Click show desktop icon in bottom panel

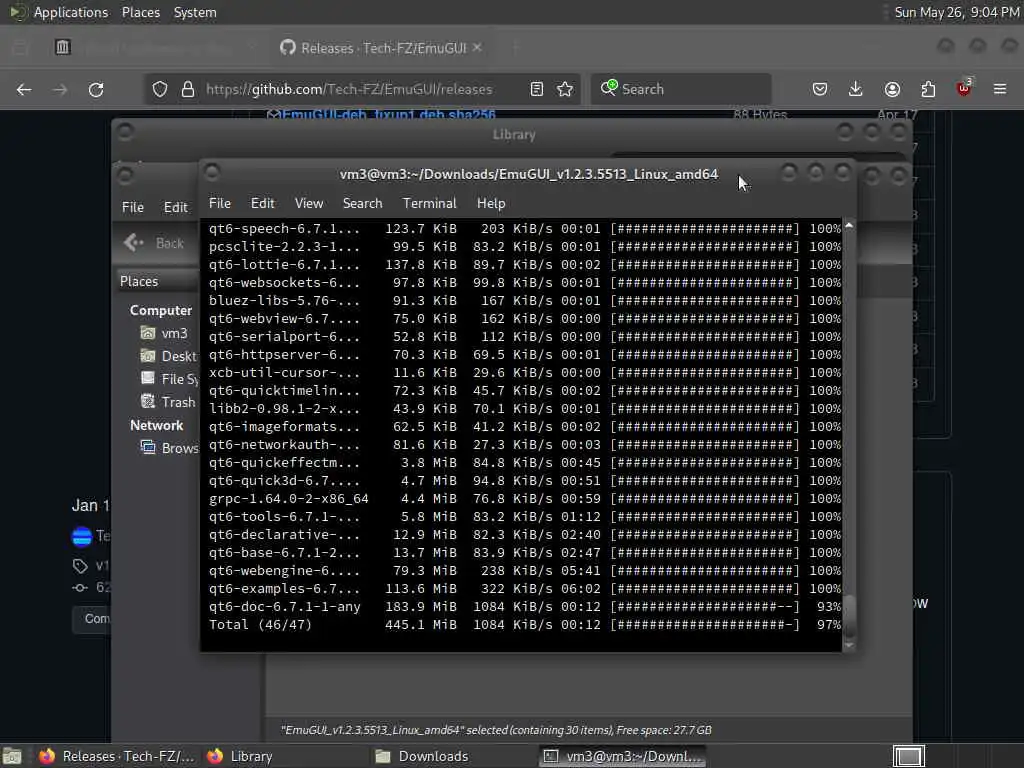tap(12, 756)
